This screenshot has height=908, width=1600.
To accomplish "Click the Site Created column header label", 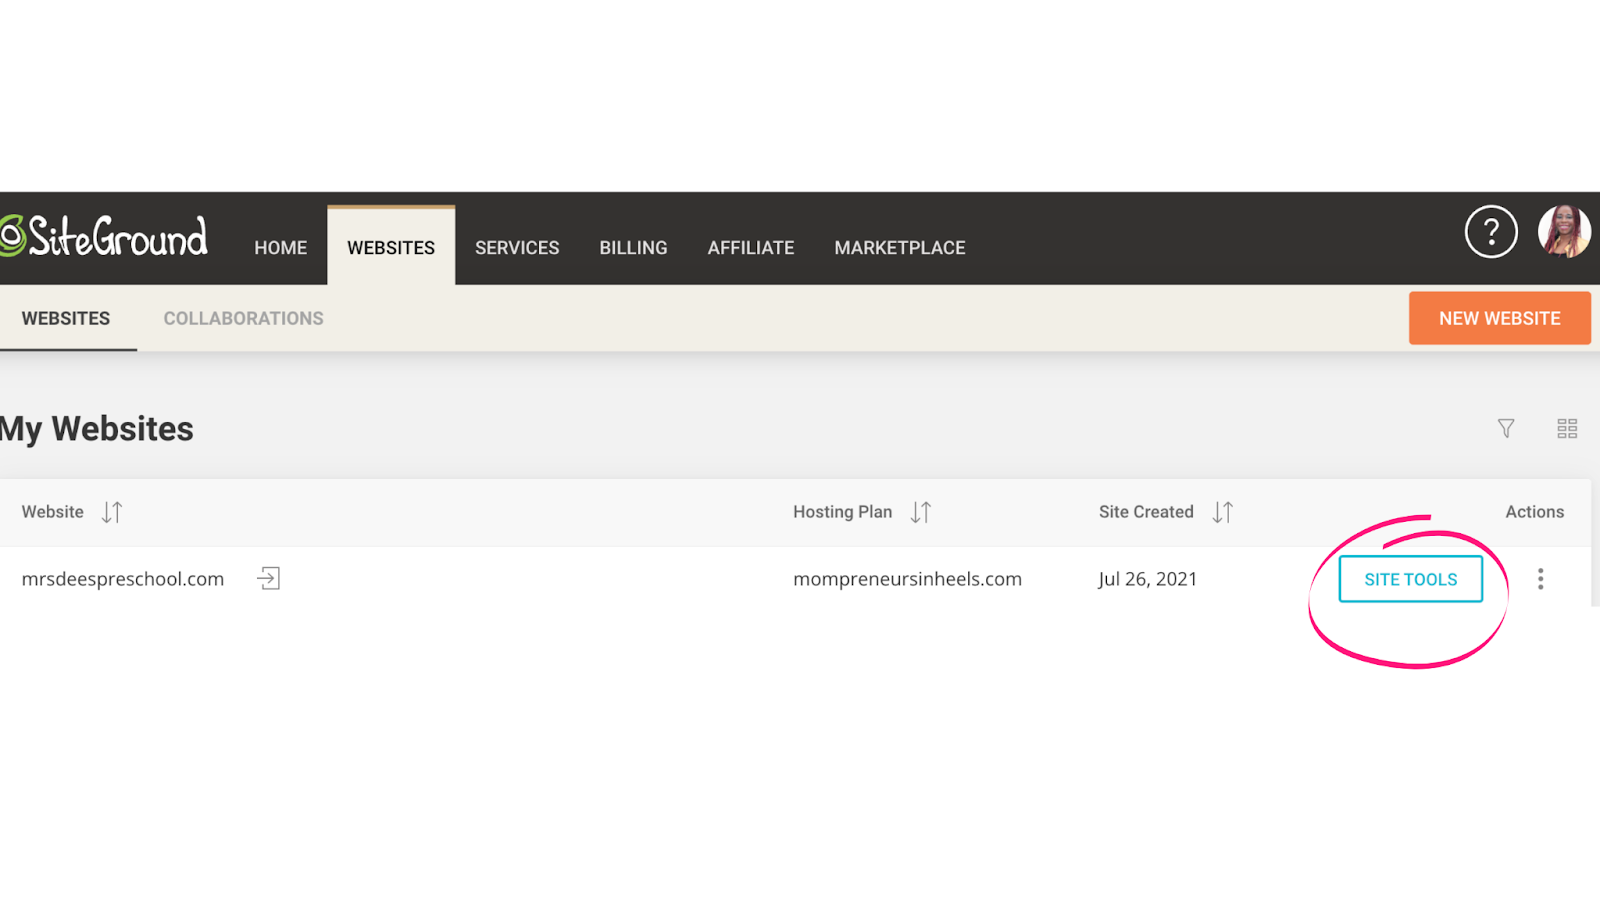I will [x=1146, y=512].
